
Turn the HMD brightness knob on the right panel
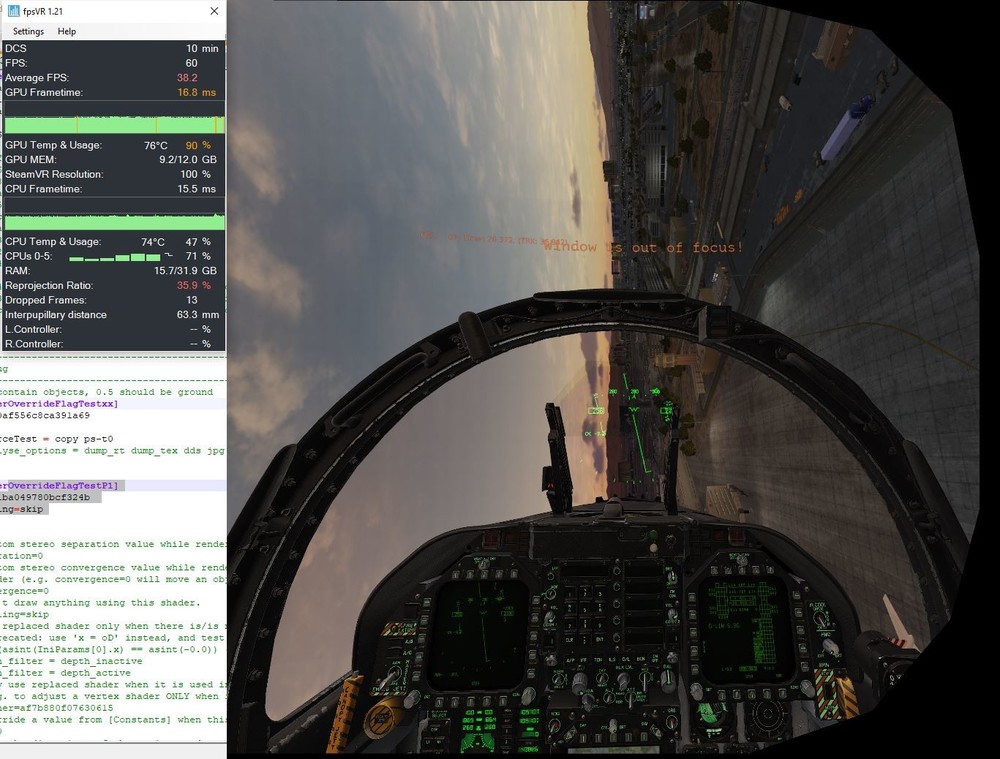coord(830,645)
